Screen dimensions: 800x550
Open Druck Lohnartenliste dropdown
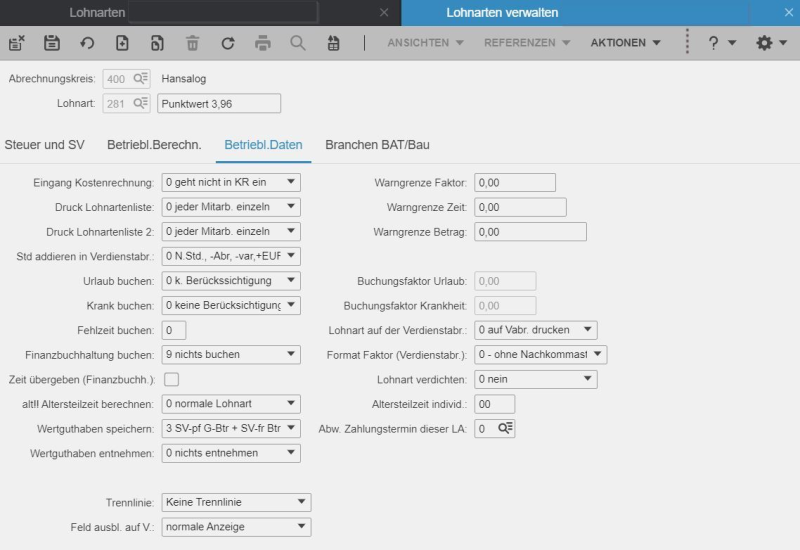[231, 207]
